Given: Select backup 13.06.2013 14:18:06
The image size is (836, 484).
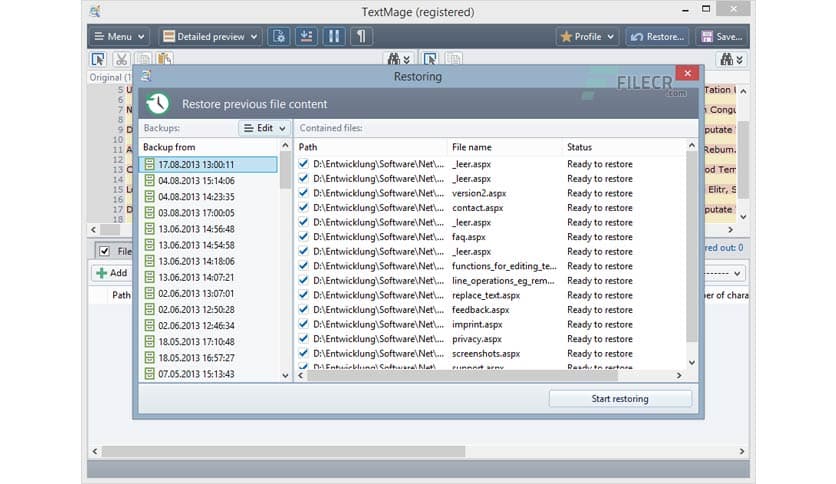Looking at the screenshot, I should point(208,261).
